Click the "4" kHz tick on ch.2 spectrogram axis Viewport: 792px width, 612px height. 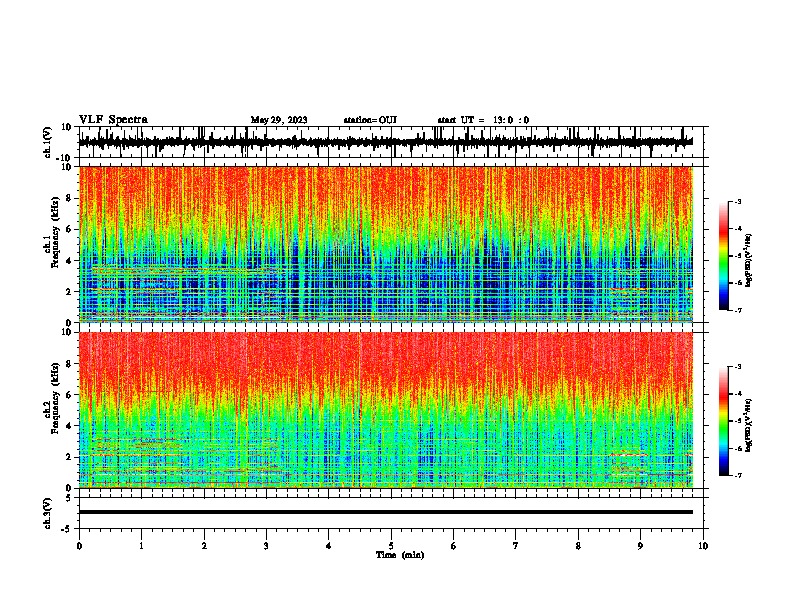tap(69, 426)
